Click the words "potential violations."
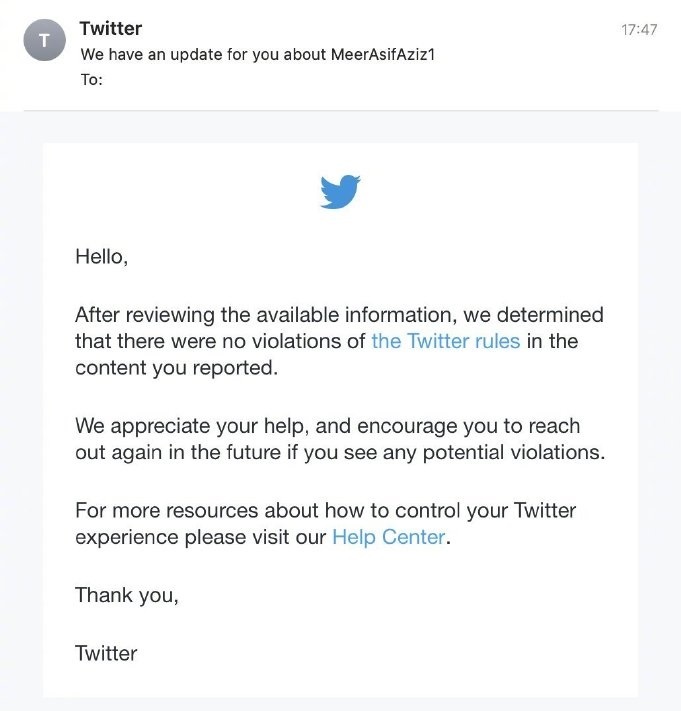 click(514, 453)
